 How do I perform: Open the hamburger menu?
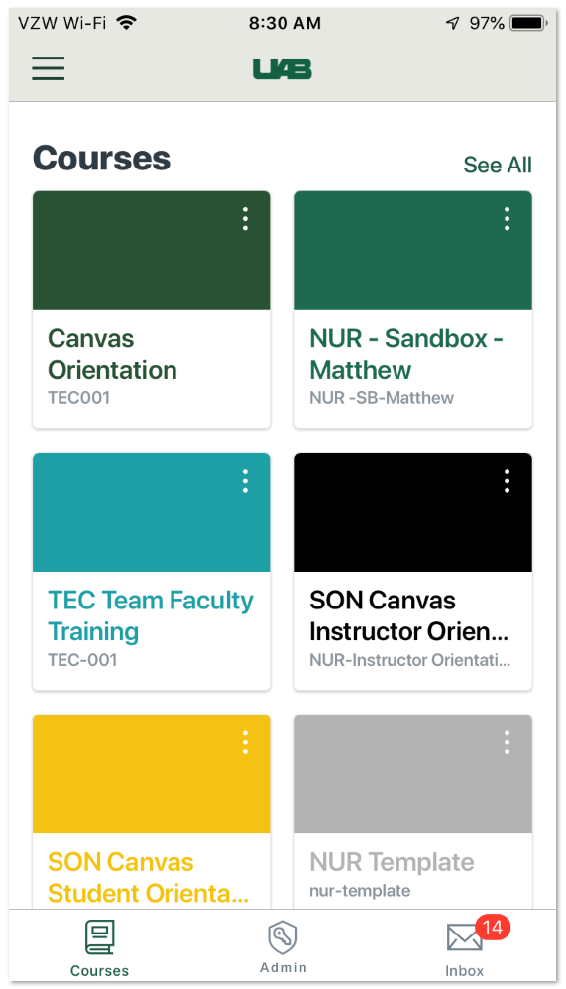[x=48, y=68]
